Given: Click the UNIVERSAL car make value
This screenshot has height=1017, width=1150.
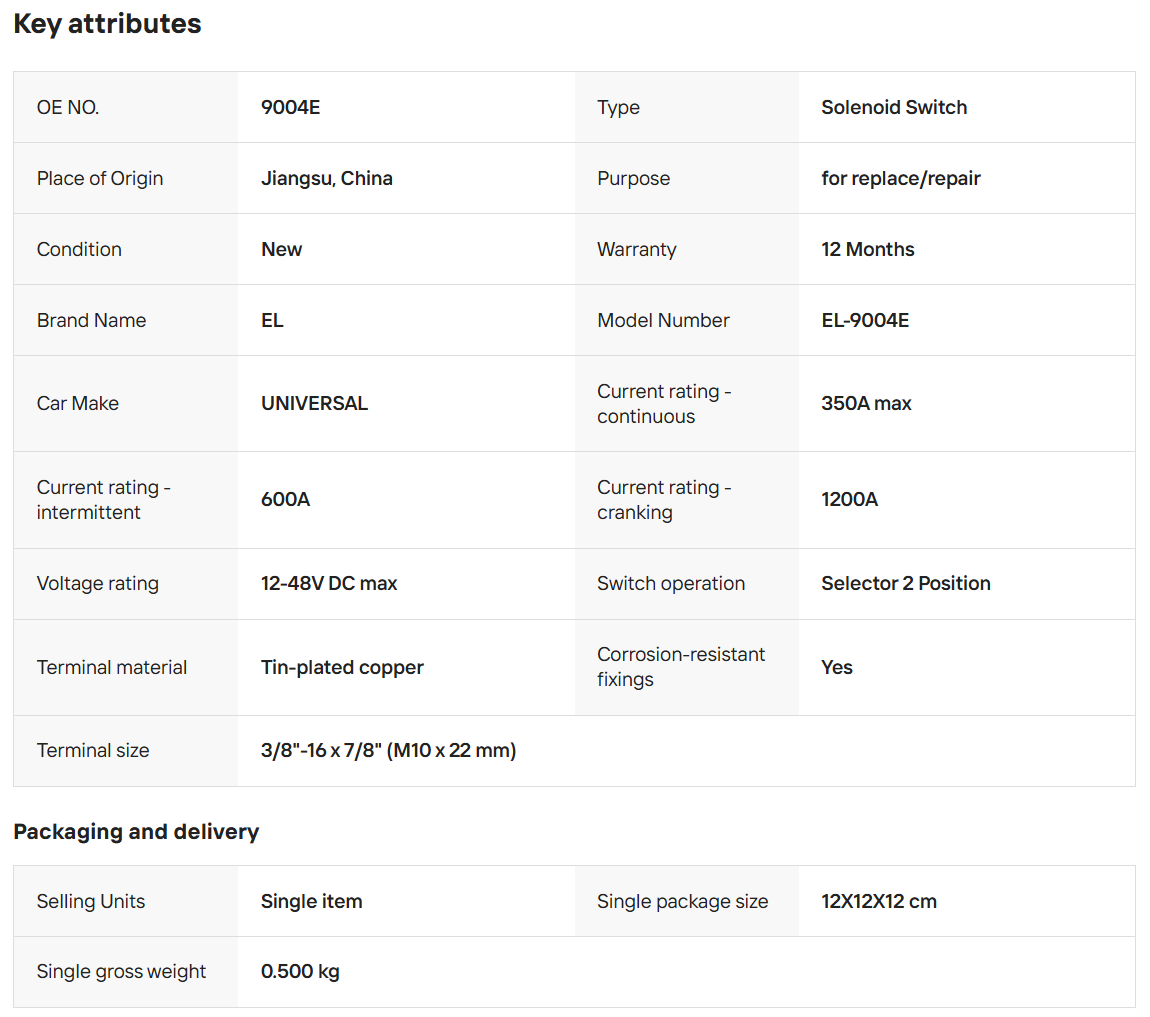Looking at the screenshot, I should click(314, 403).
